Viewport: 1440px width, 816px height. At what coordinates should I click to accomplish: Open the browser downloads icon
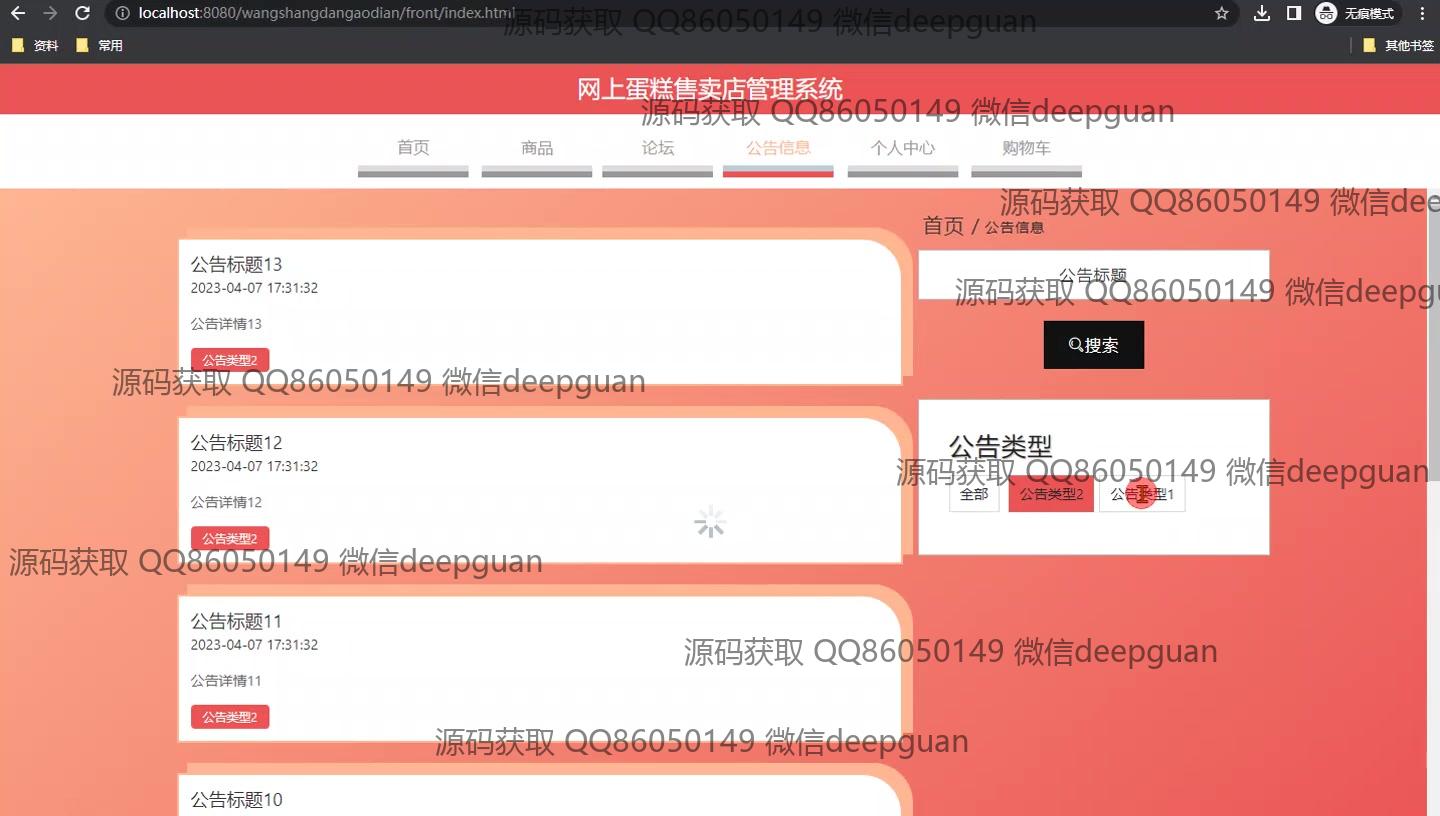coord(1262,13)
